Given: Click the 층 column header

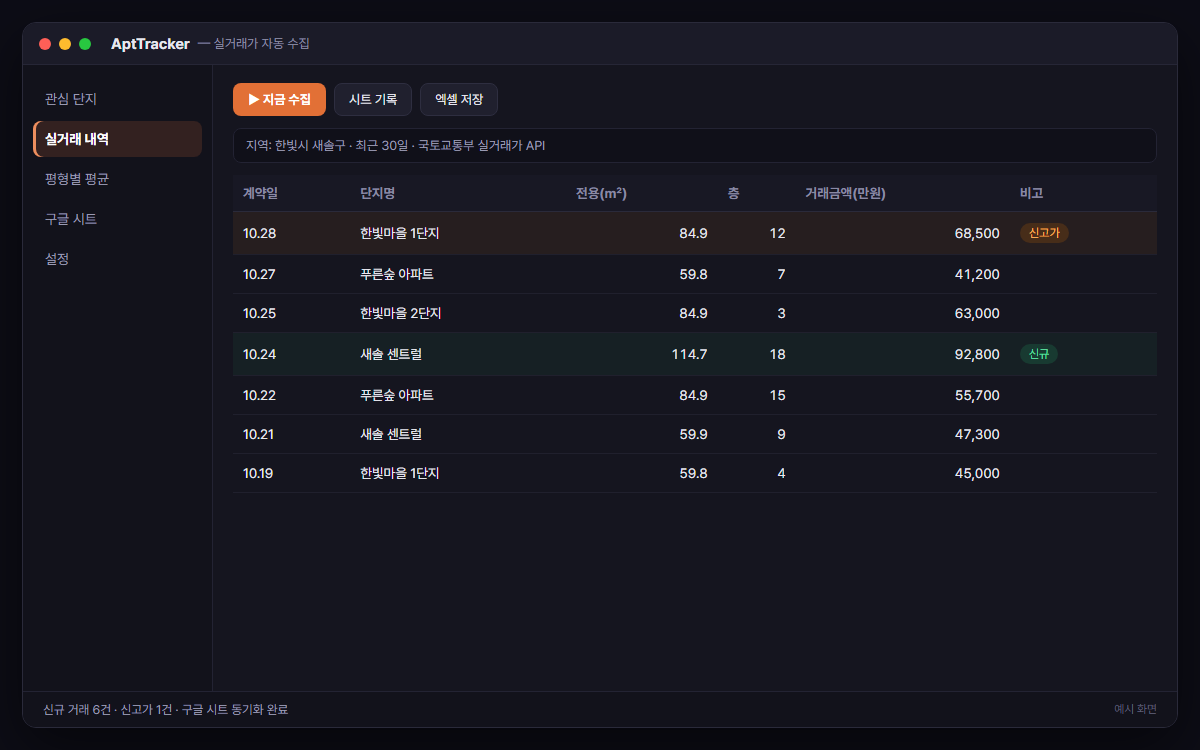Looking at the screenshot, I should click(x=734, y=193).
